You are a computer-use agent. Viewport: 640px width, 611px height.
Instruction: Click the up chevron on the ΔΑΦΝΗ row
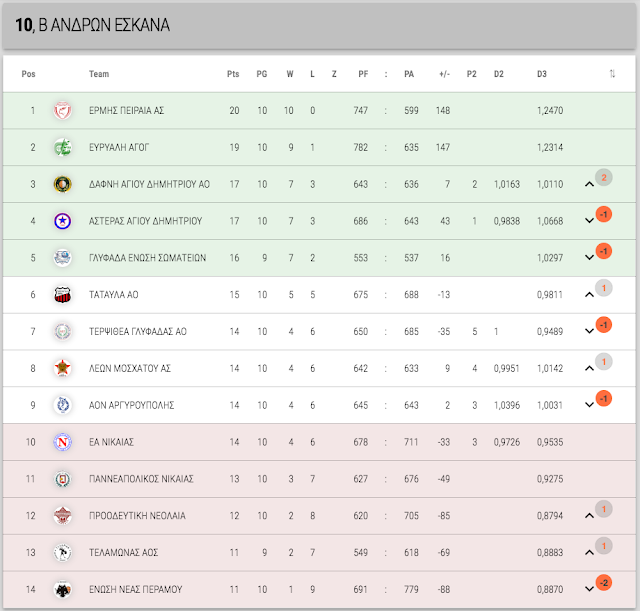tap(589, 184)
